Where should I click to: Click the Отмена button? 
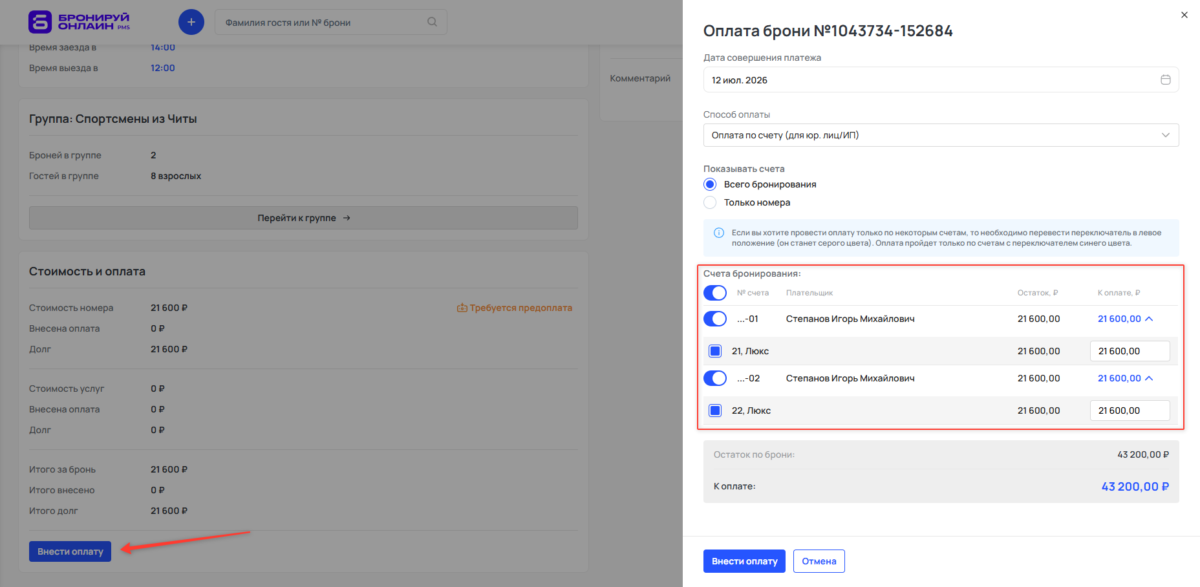pos(819,561)
